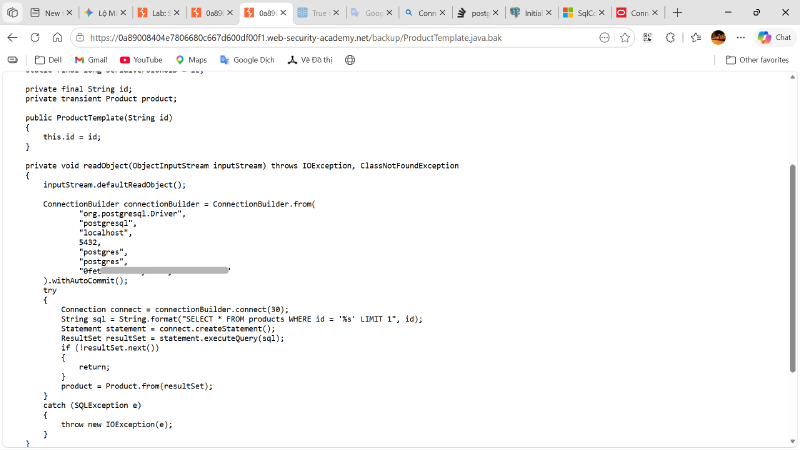800x450 pixels.
Task: Click the vertical scrollbar thumb
Action: 792,268
